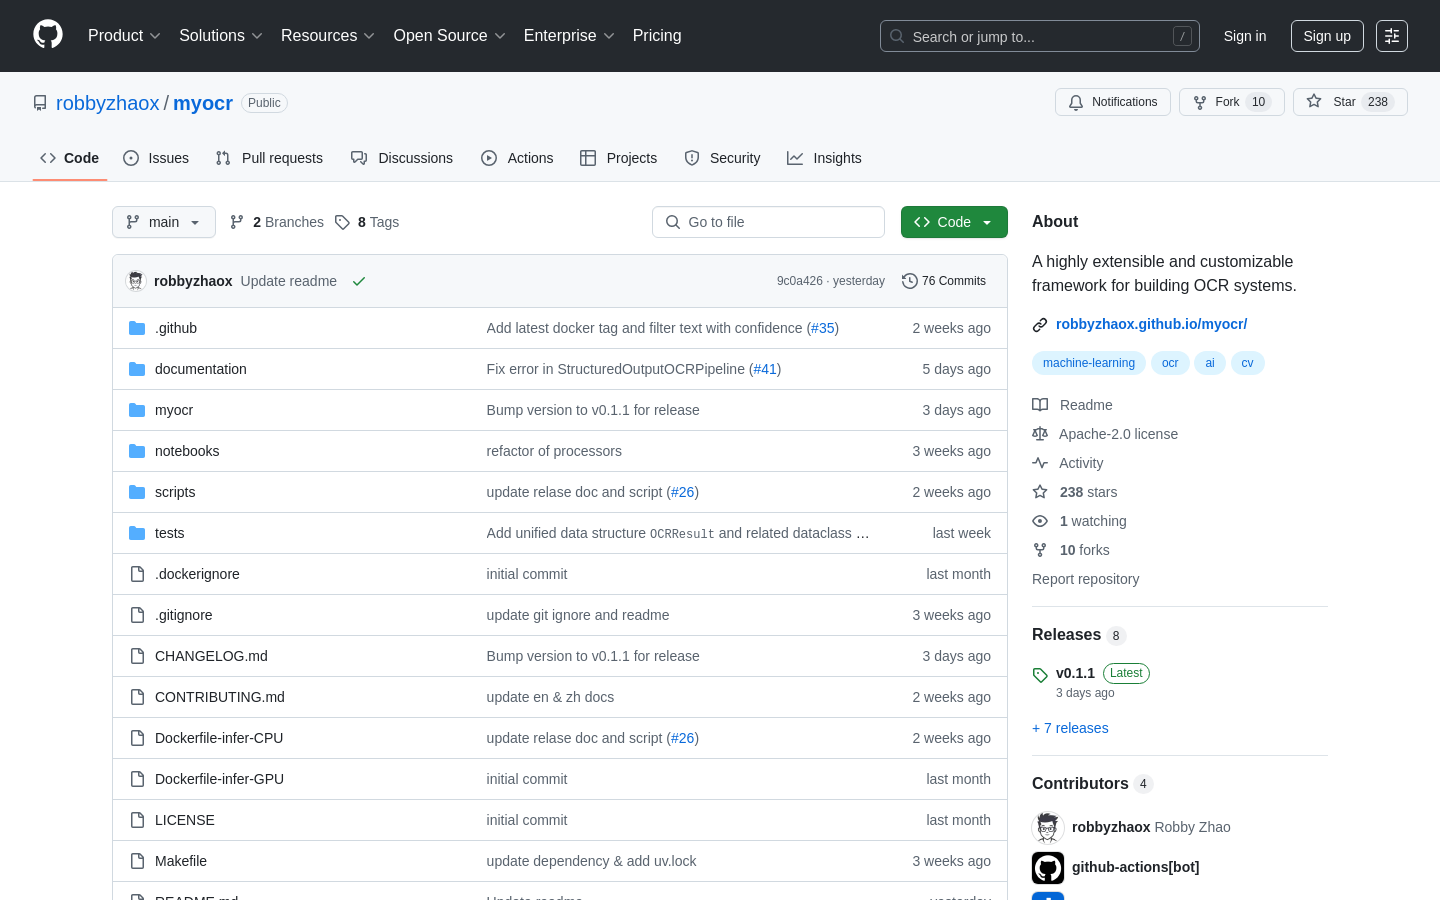Click robbyzhaox avatar in commit bar
Screen dimensions: 1440x900
click(136, 281)
